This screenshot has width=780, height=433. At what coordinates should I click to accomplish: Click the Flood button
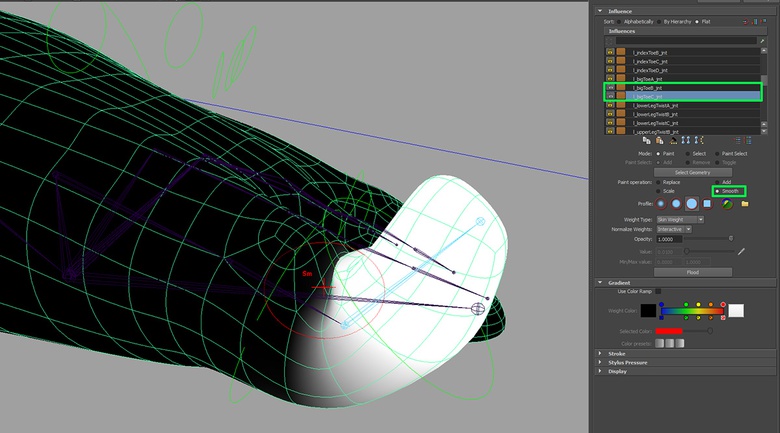(692, 272)
